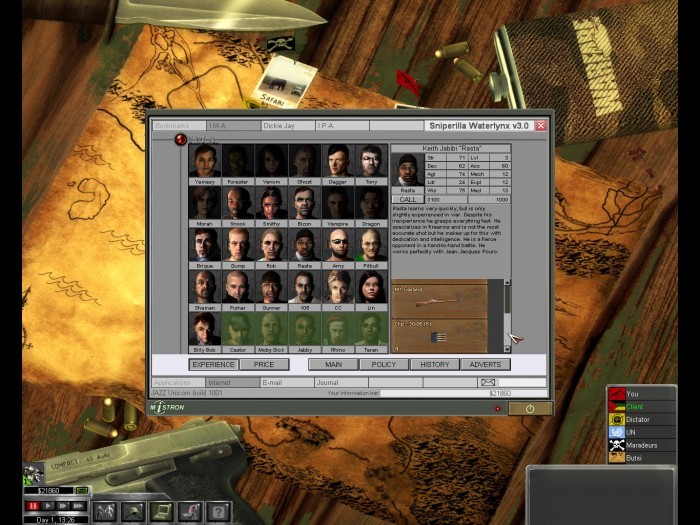Click the M1 Garand rifle item
This screenshot has width=700, height=525.
coord(440,301)
